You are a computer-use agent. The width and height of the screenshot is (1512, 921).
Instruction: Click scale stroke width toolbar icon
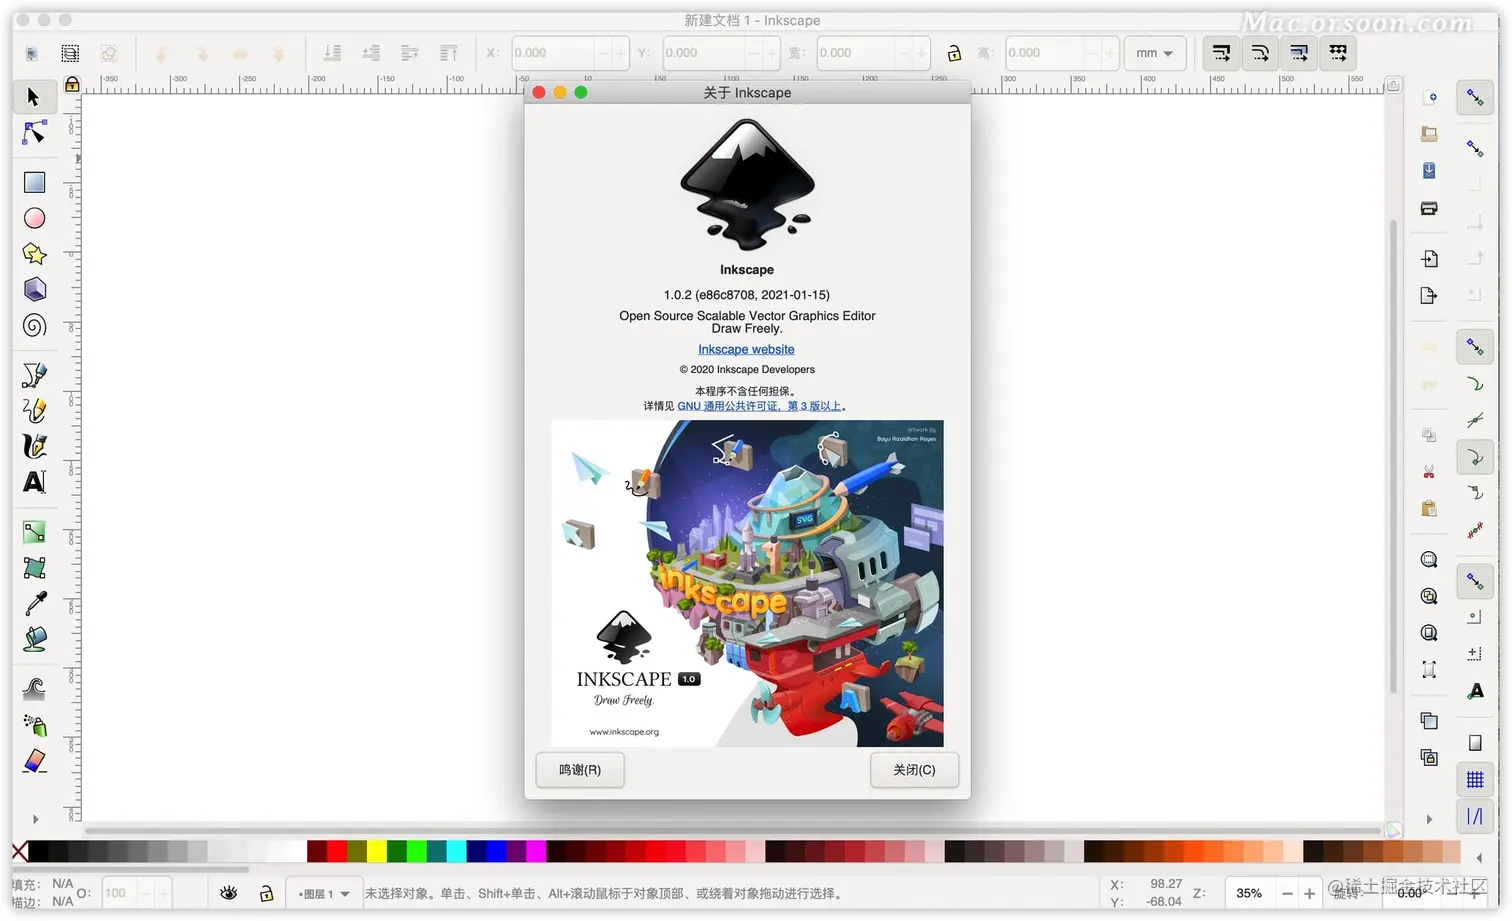coord(1221,53)
